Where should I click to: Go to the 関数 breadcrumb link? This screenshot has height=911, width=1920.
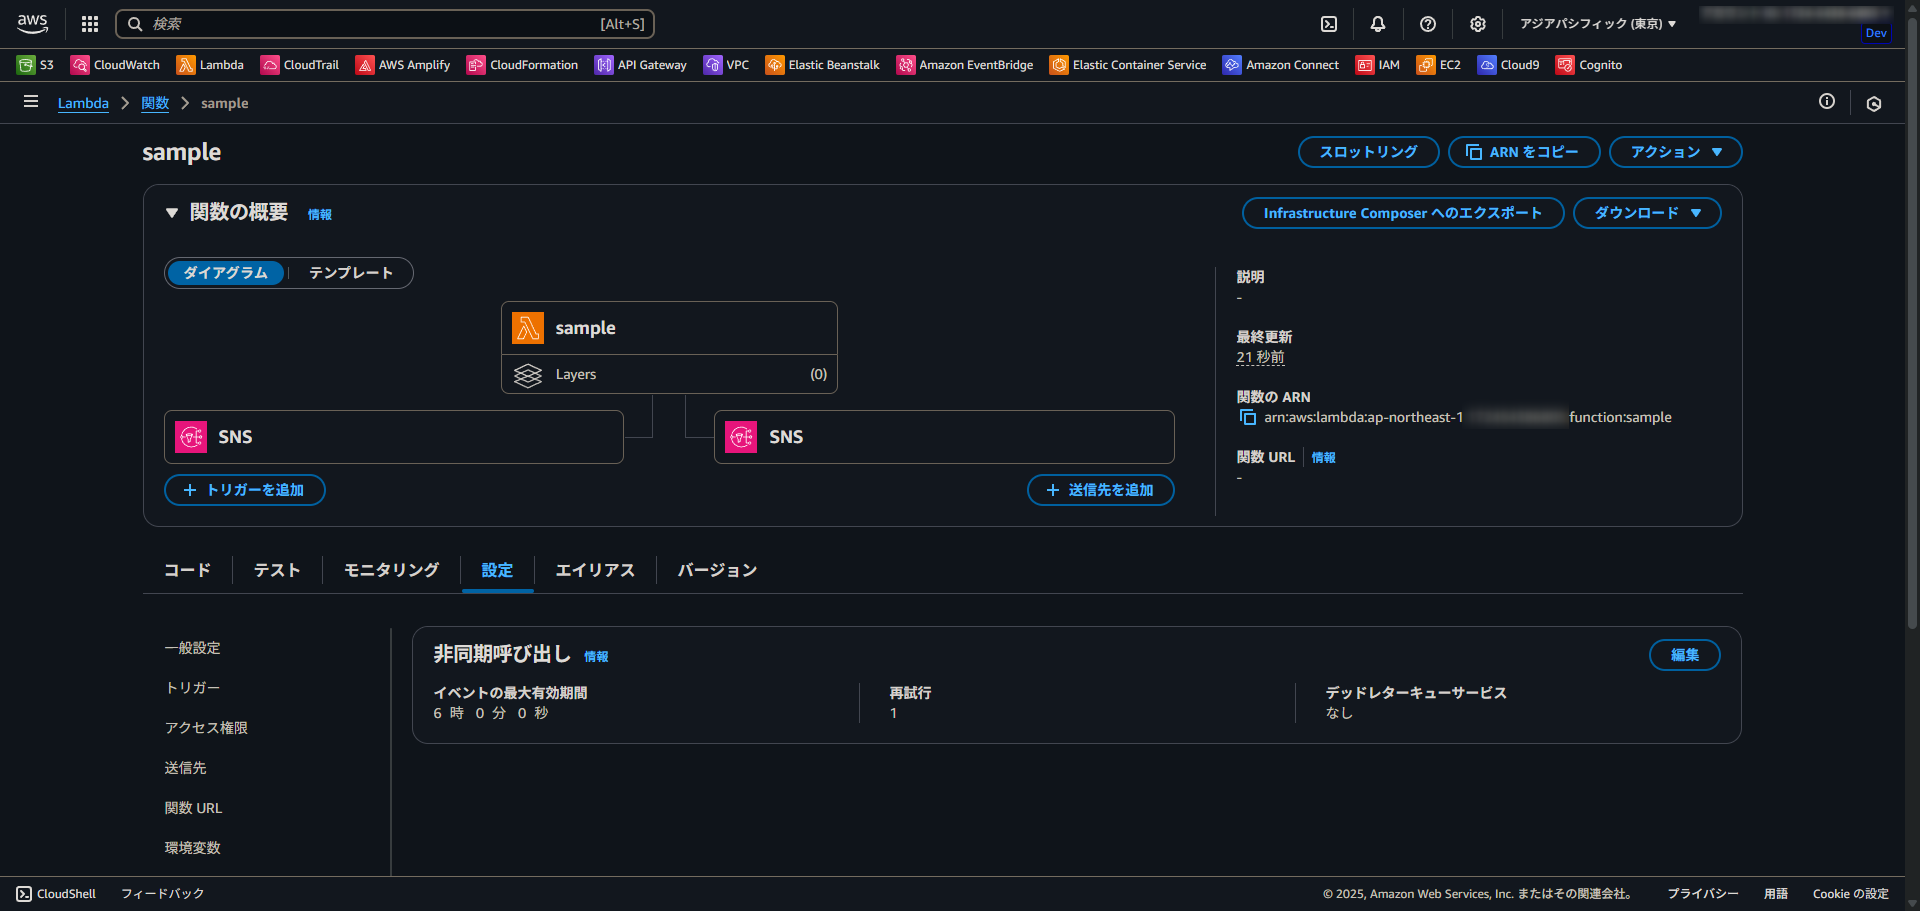point(155,103)
